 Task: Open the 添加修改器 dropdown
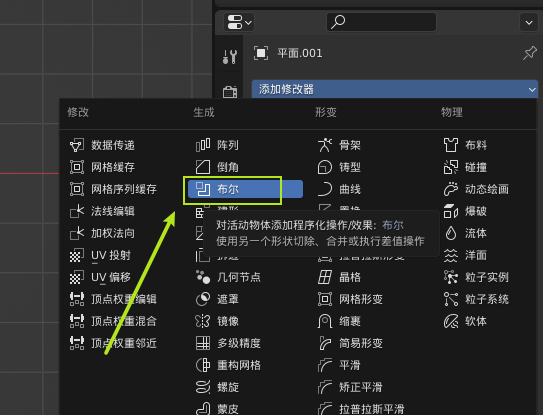[x=395, y=89]
